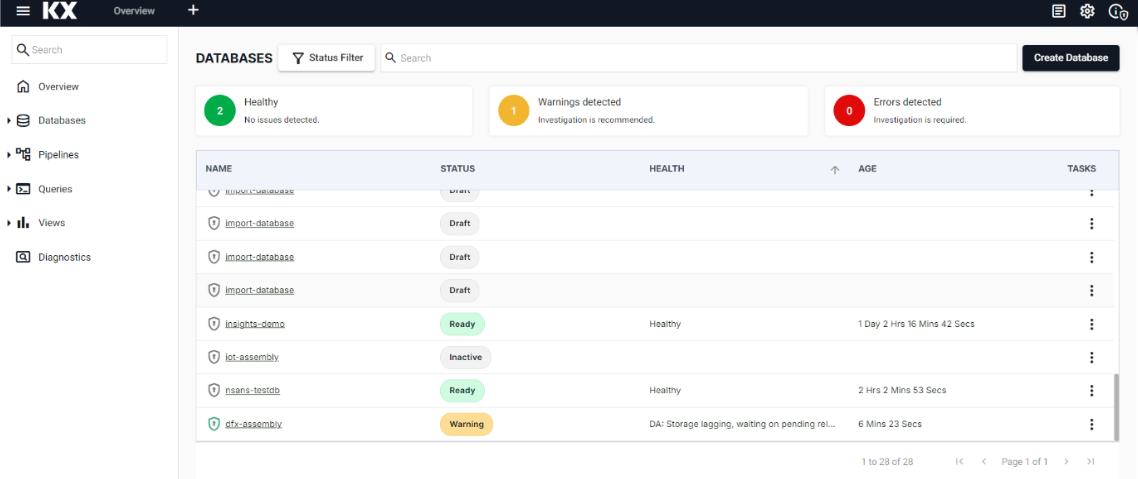The width and height of the screenshot is (1138, 479).
Task: Click the Diagnostics magnifier icon
Action: pos(22,257)
